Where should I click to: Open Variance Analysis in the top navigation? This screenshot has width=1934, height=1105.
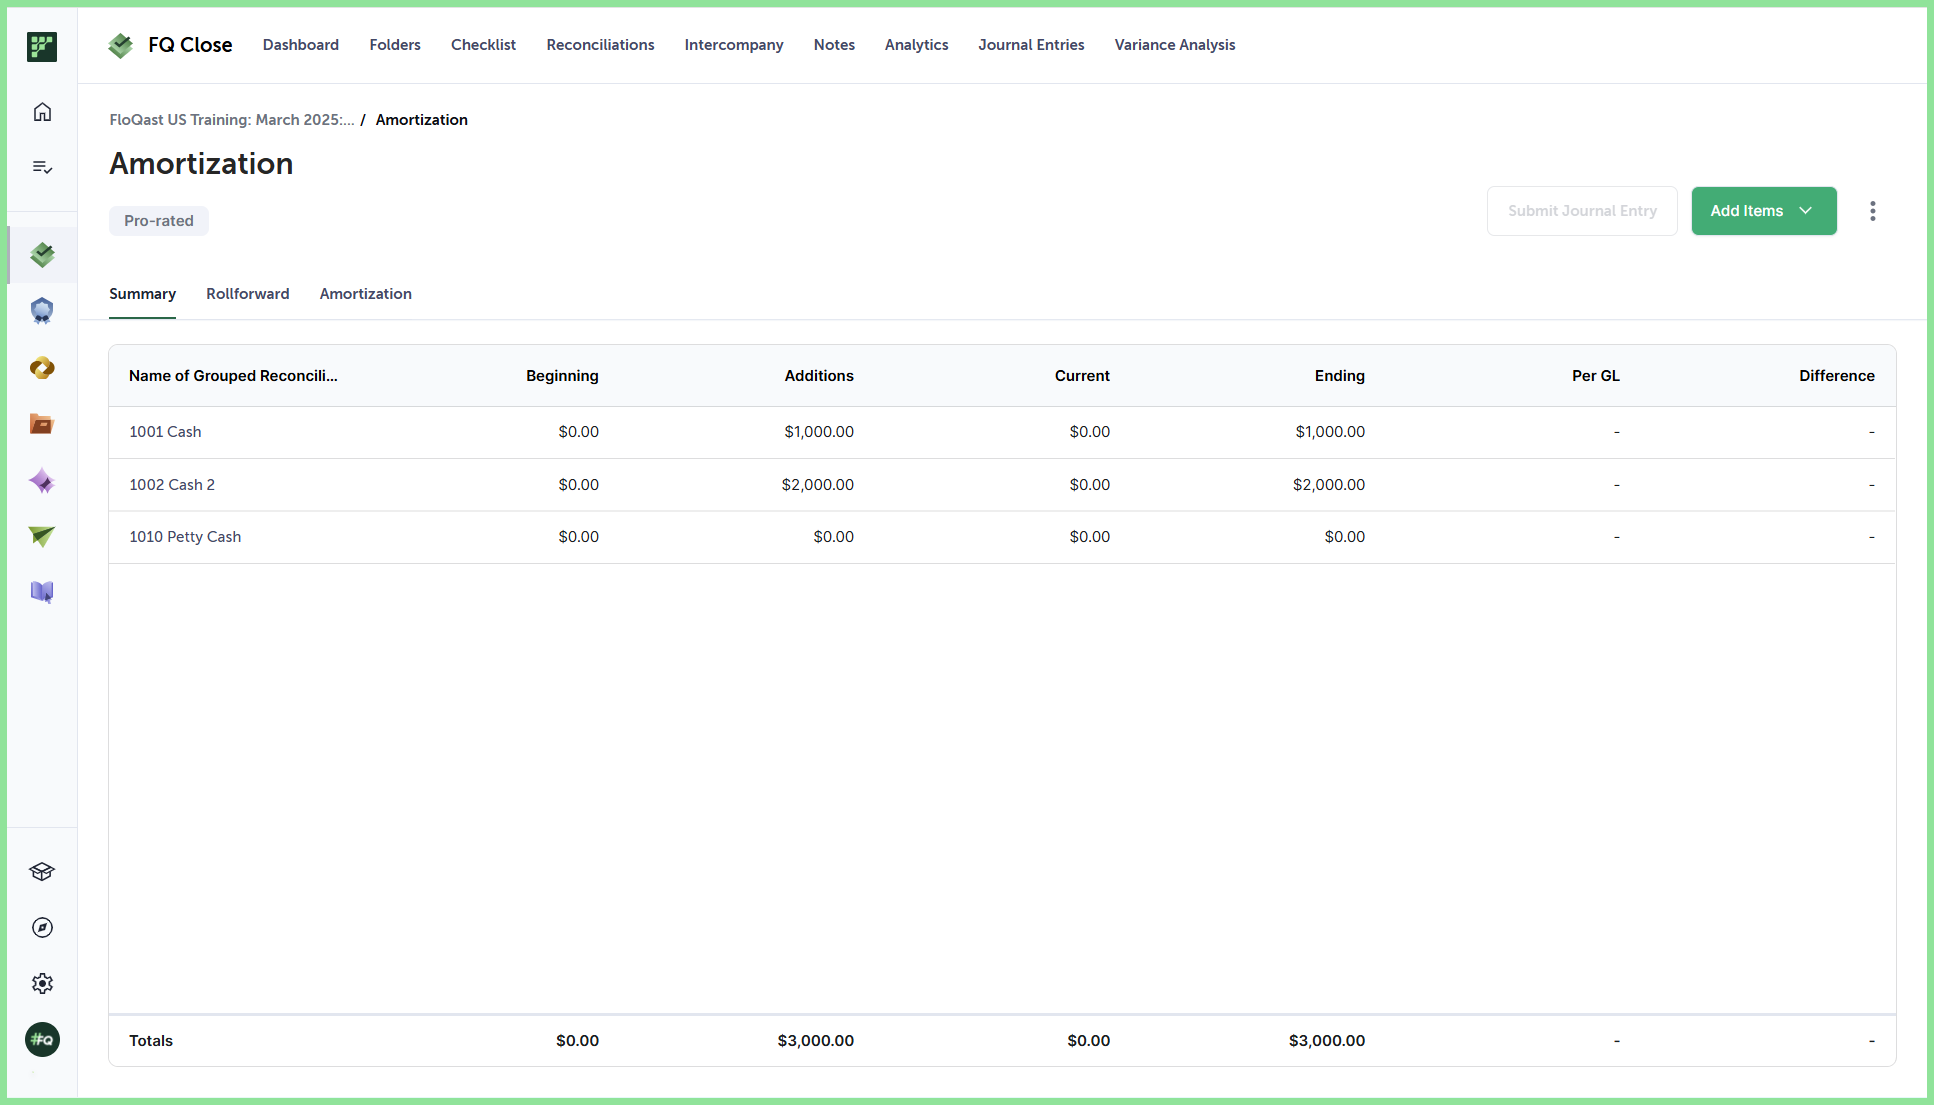(x=1175, y=45)
